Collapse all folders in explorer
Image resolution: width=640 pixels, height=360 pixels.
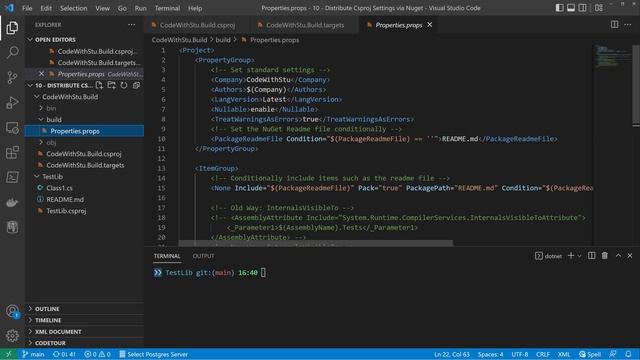tap(136, 85)
